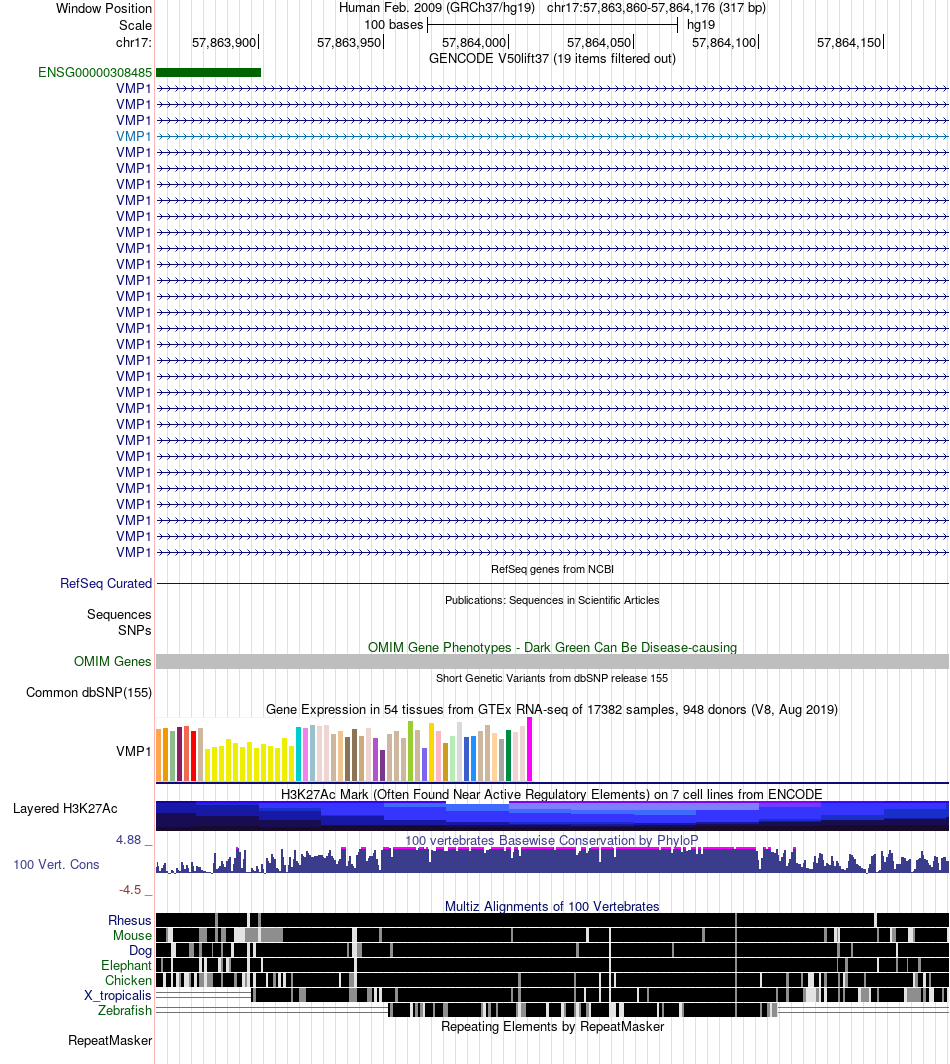Click the RepeatMasker track label

[110, 1041]
